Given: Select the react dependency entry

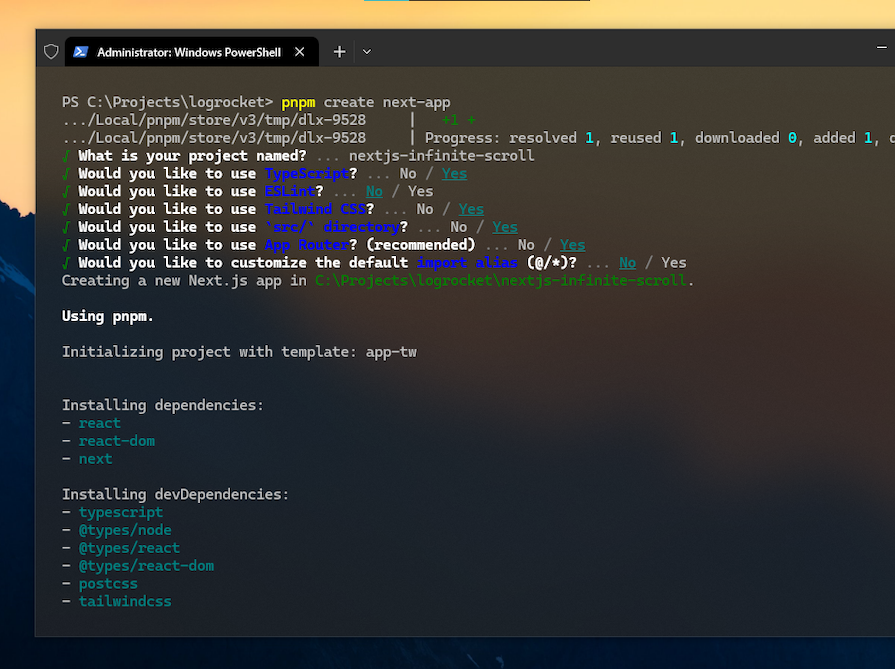Looking at the screenshot, I should (99, 422).
